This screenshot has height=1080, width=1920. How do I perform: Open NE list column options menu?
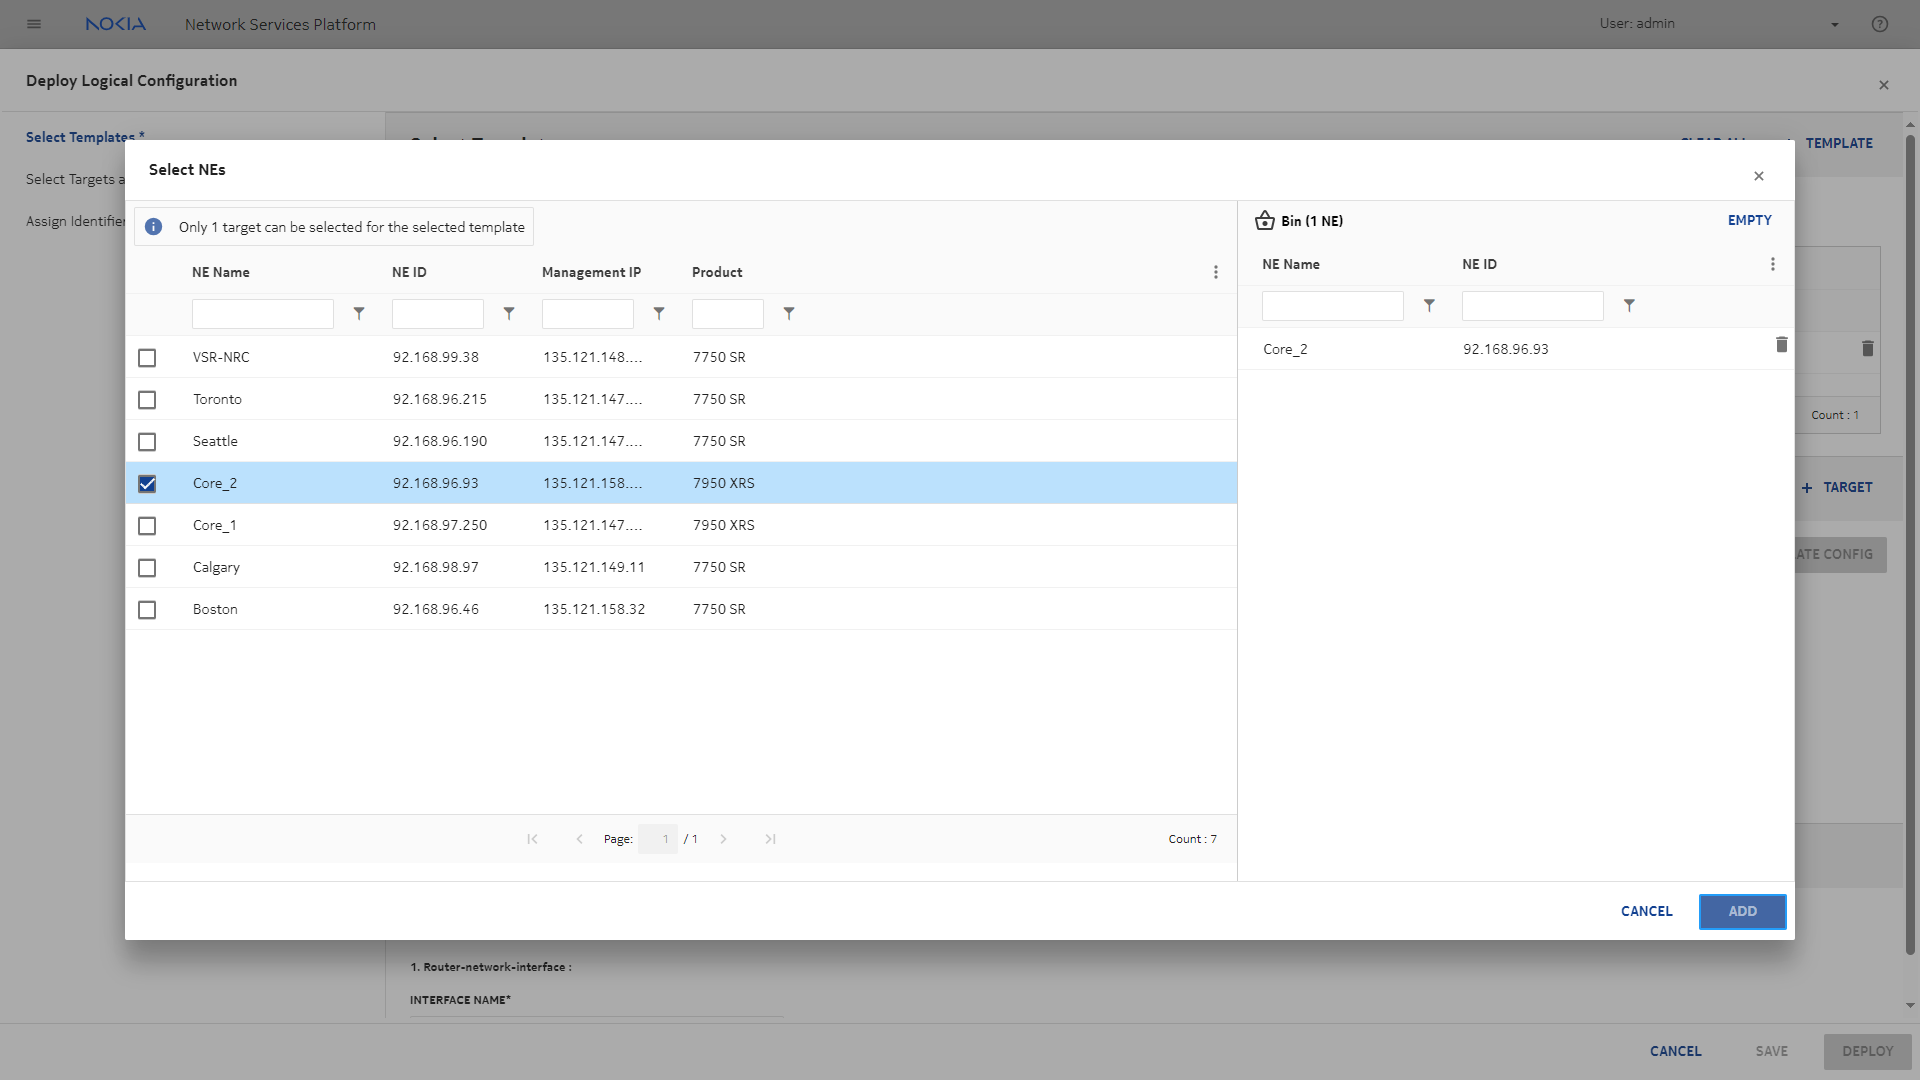pyautogui.click(x=1215, y=272)
